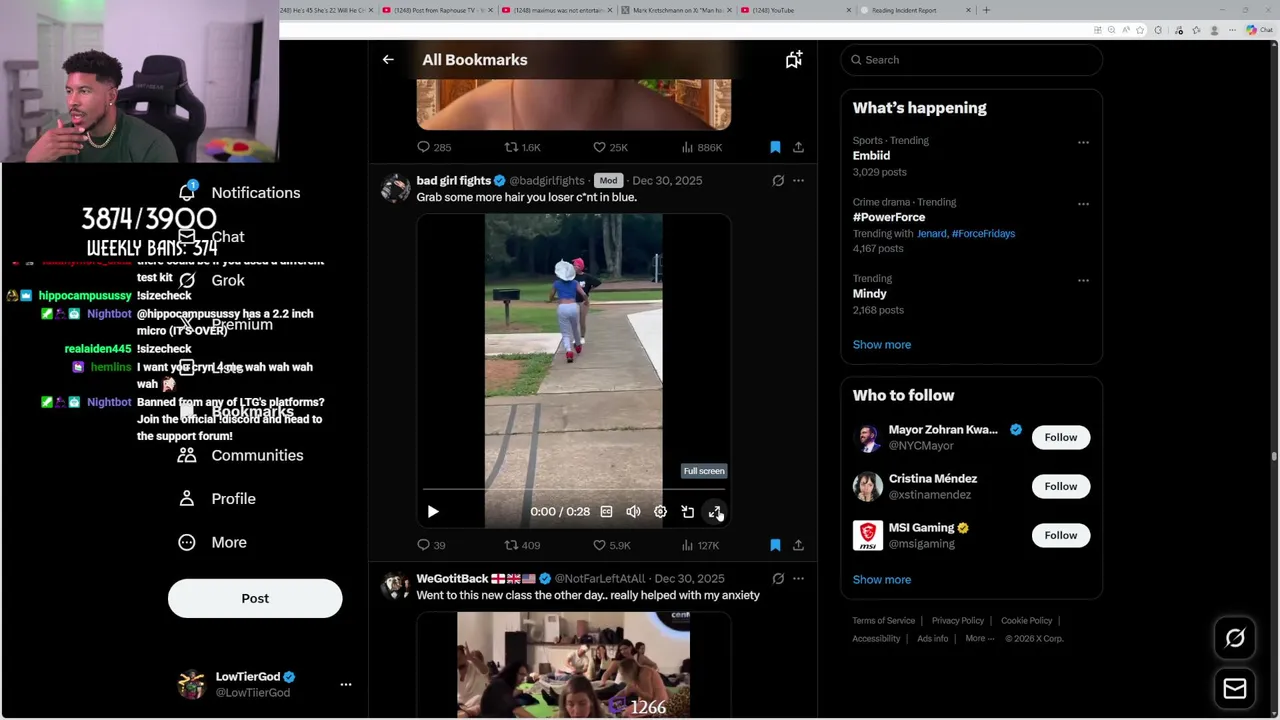Repost the post with 409 reposts

click(x=522, y=545)
